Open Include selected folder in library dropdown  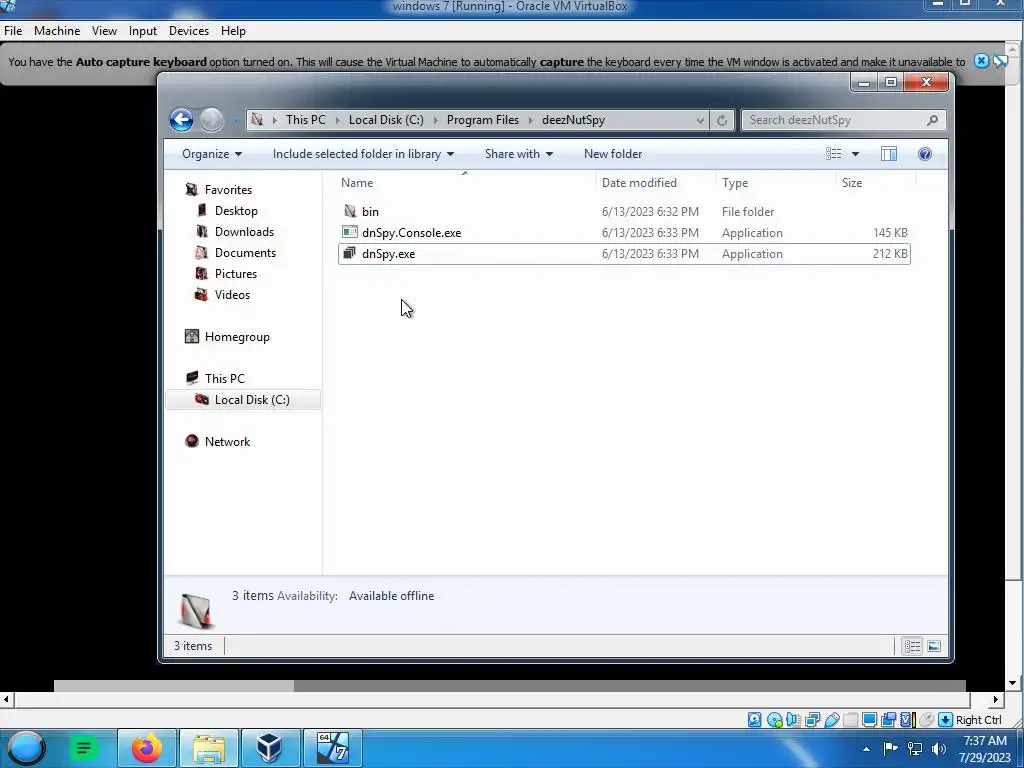click(363, 153)
